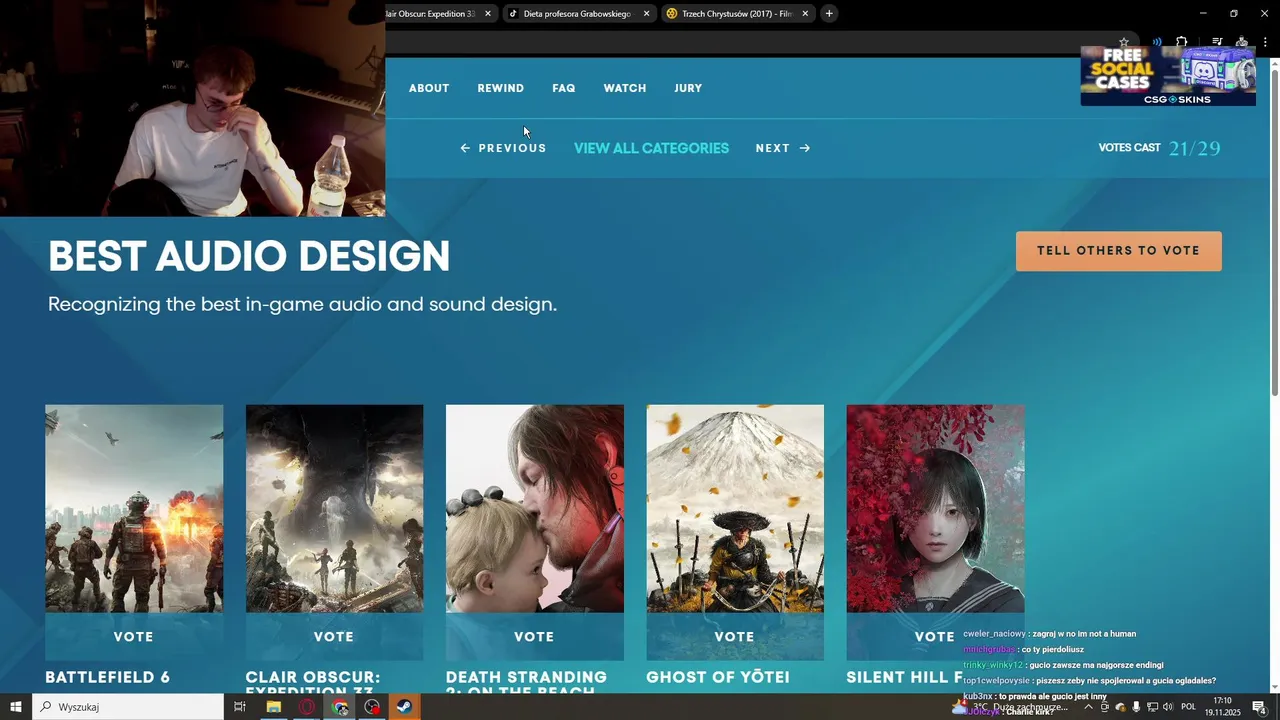Open Task View on the taskbar
The height and width of the screenshot is (720, 1280).
tap(240, 707)
